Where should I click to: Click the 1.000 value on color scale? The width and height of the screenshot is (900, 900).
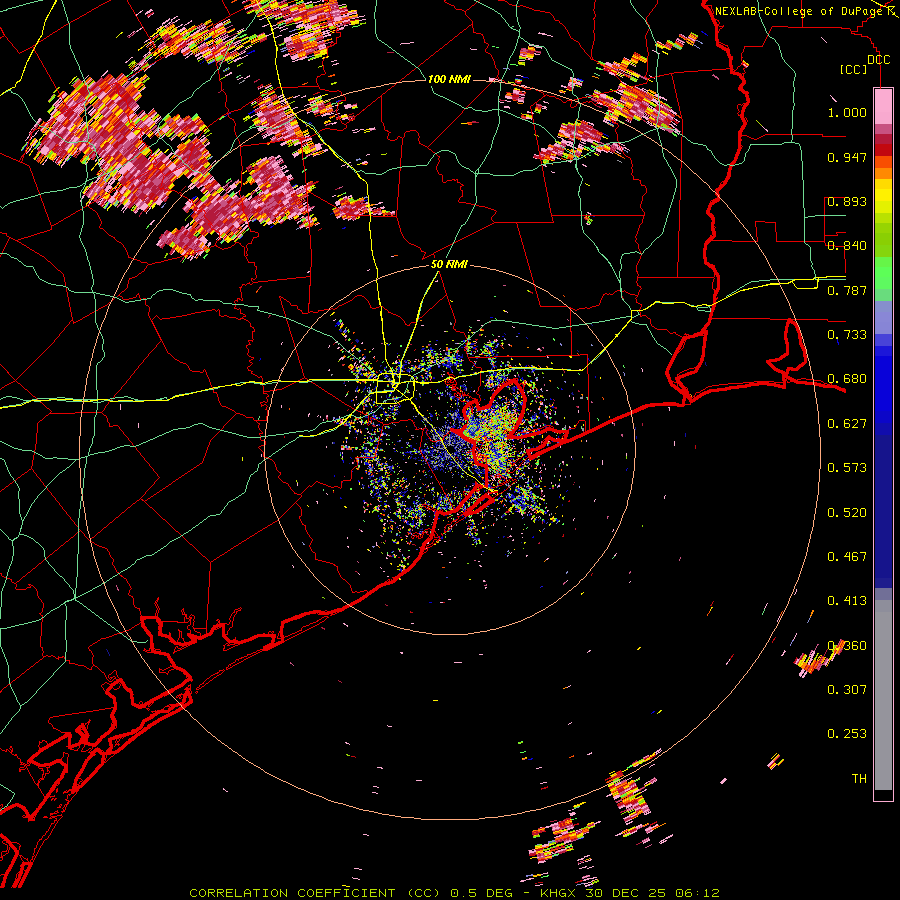point(847,112)
